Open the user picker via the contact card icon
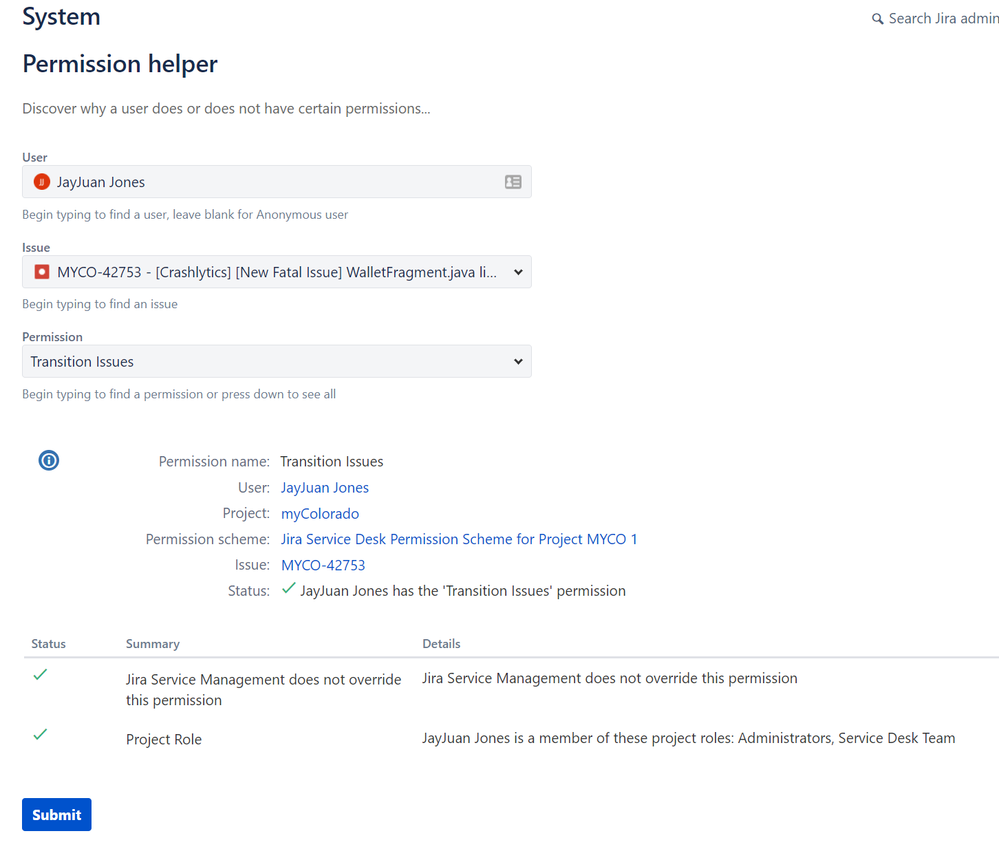Viewport: 999px width, 851px height. click(x=512, y=181)
